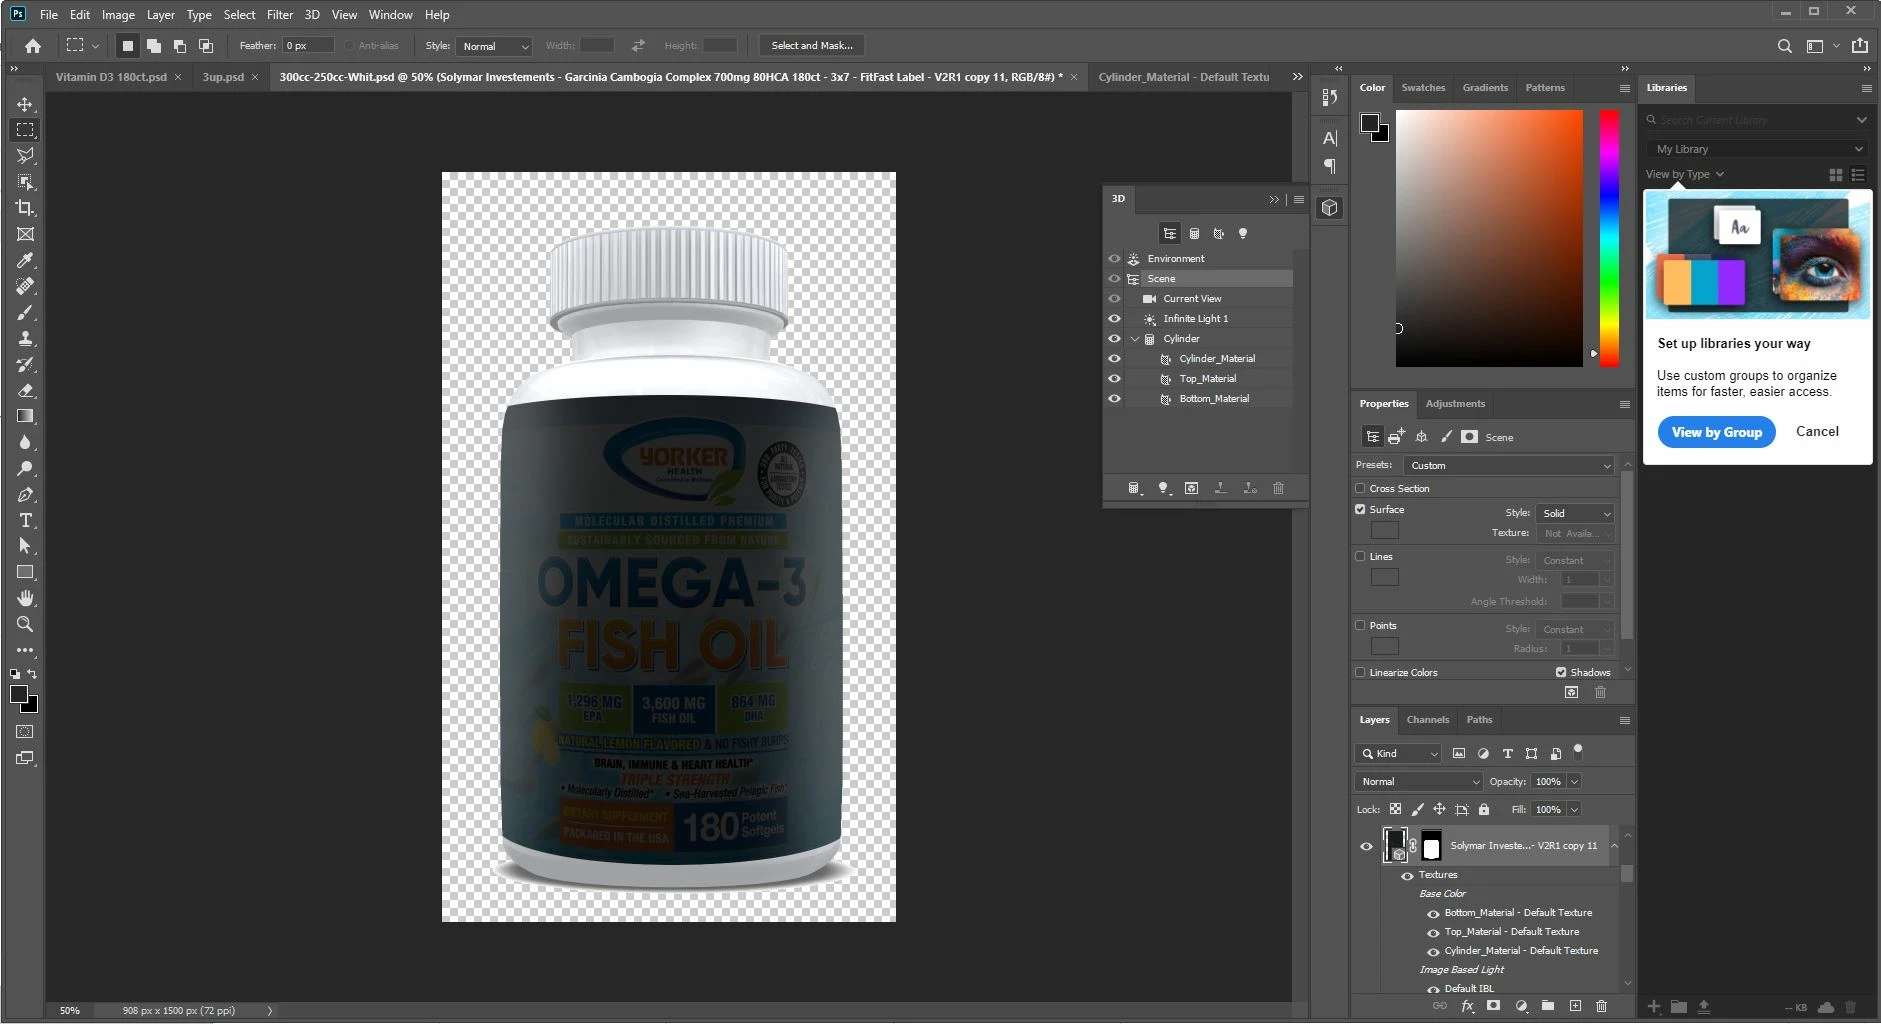Enable the Lines checkbox
The width and height of the screenshot is (1881, 1024).
tap(1360, 556)
